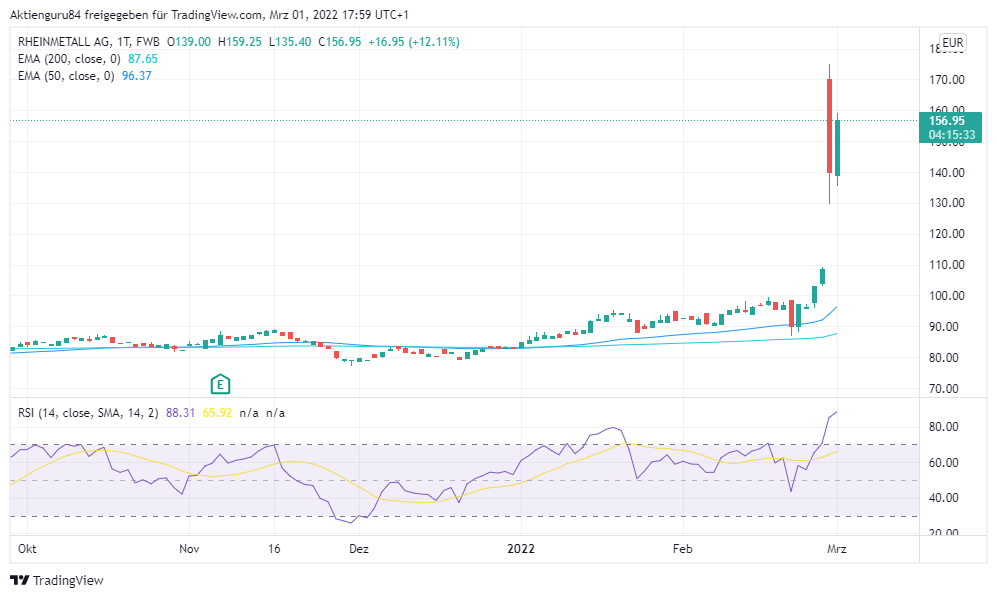Viewport: 997px width, 598px height.
Task: Click the close price C156.95
Action: pos(340,42)
